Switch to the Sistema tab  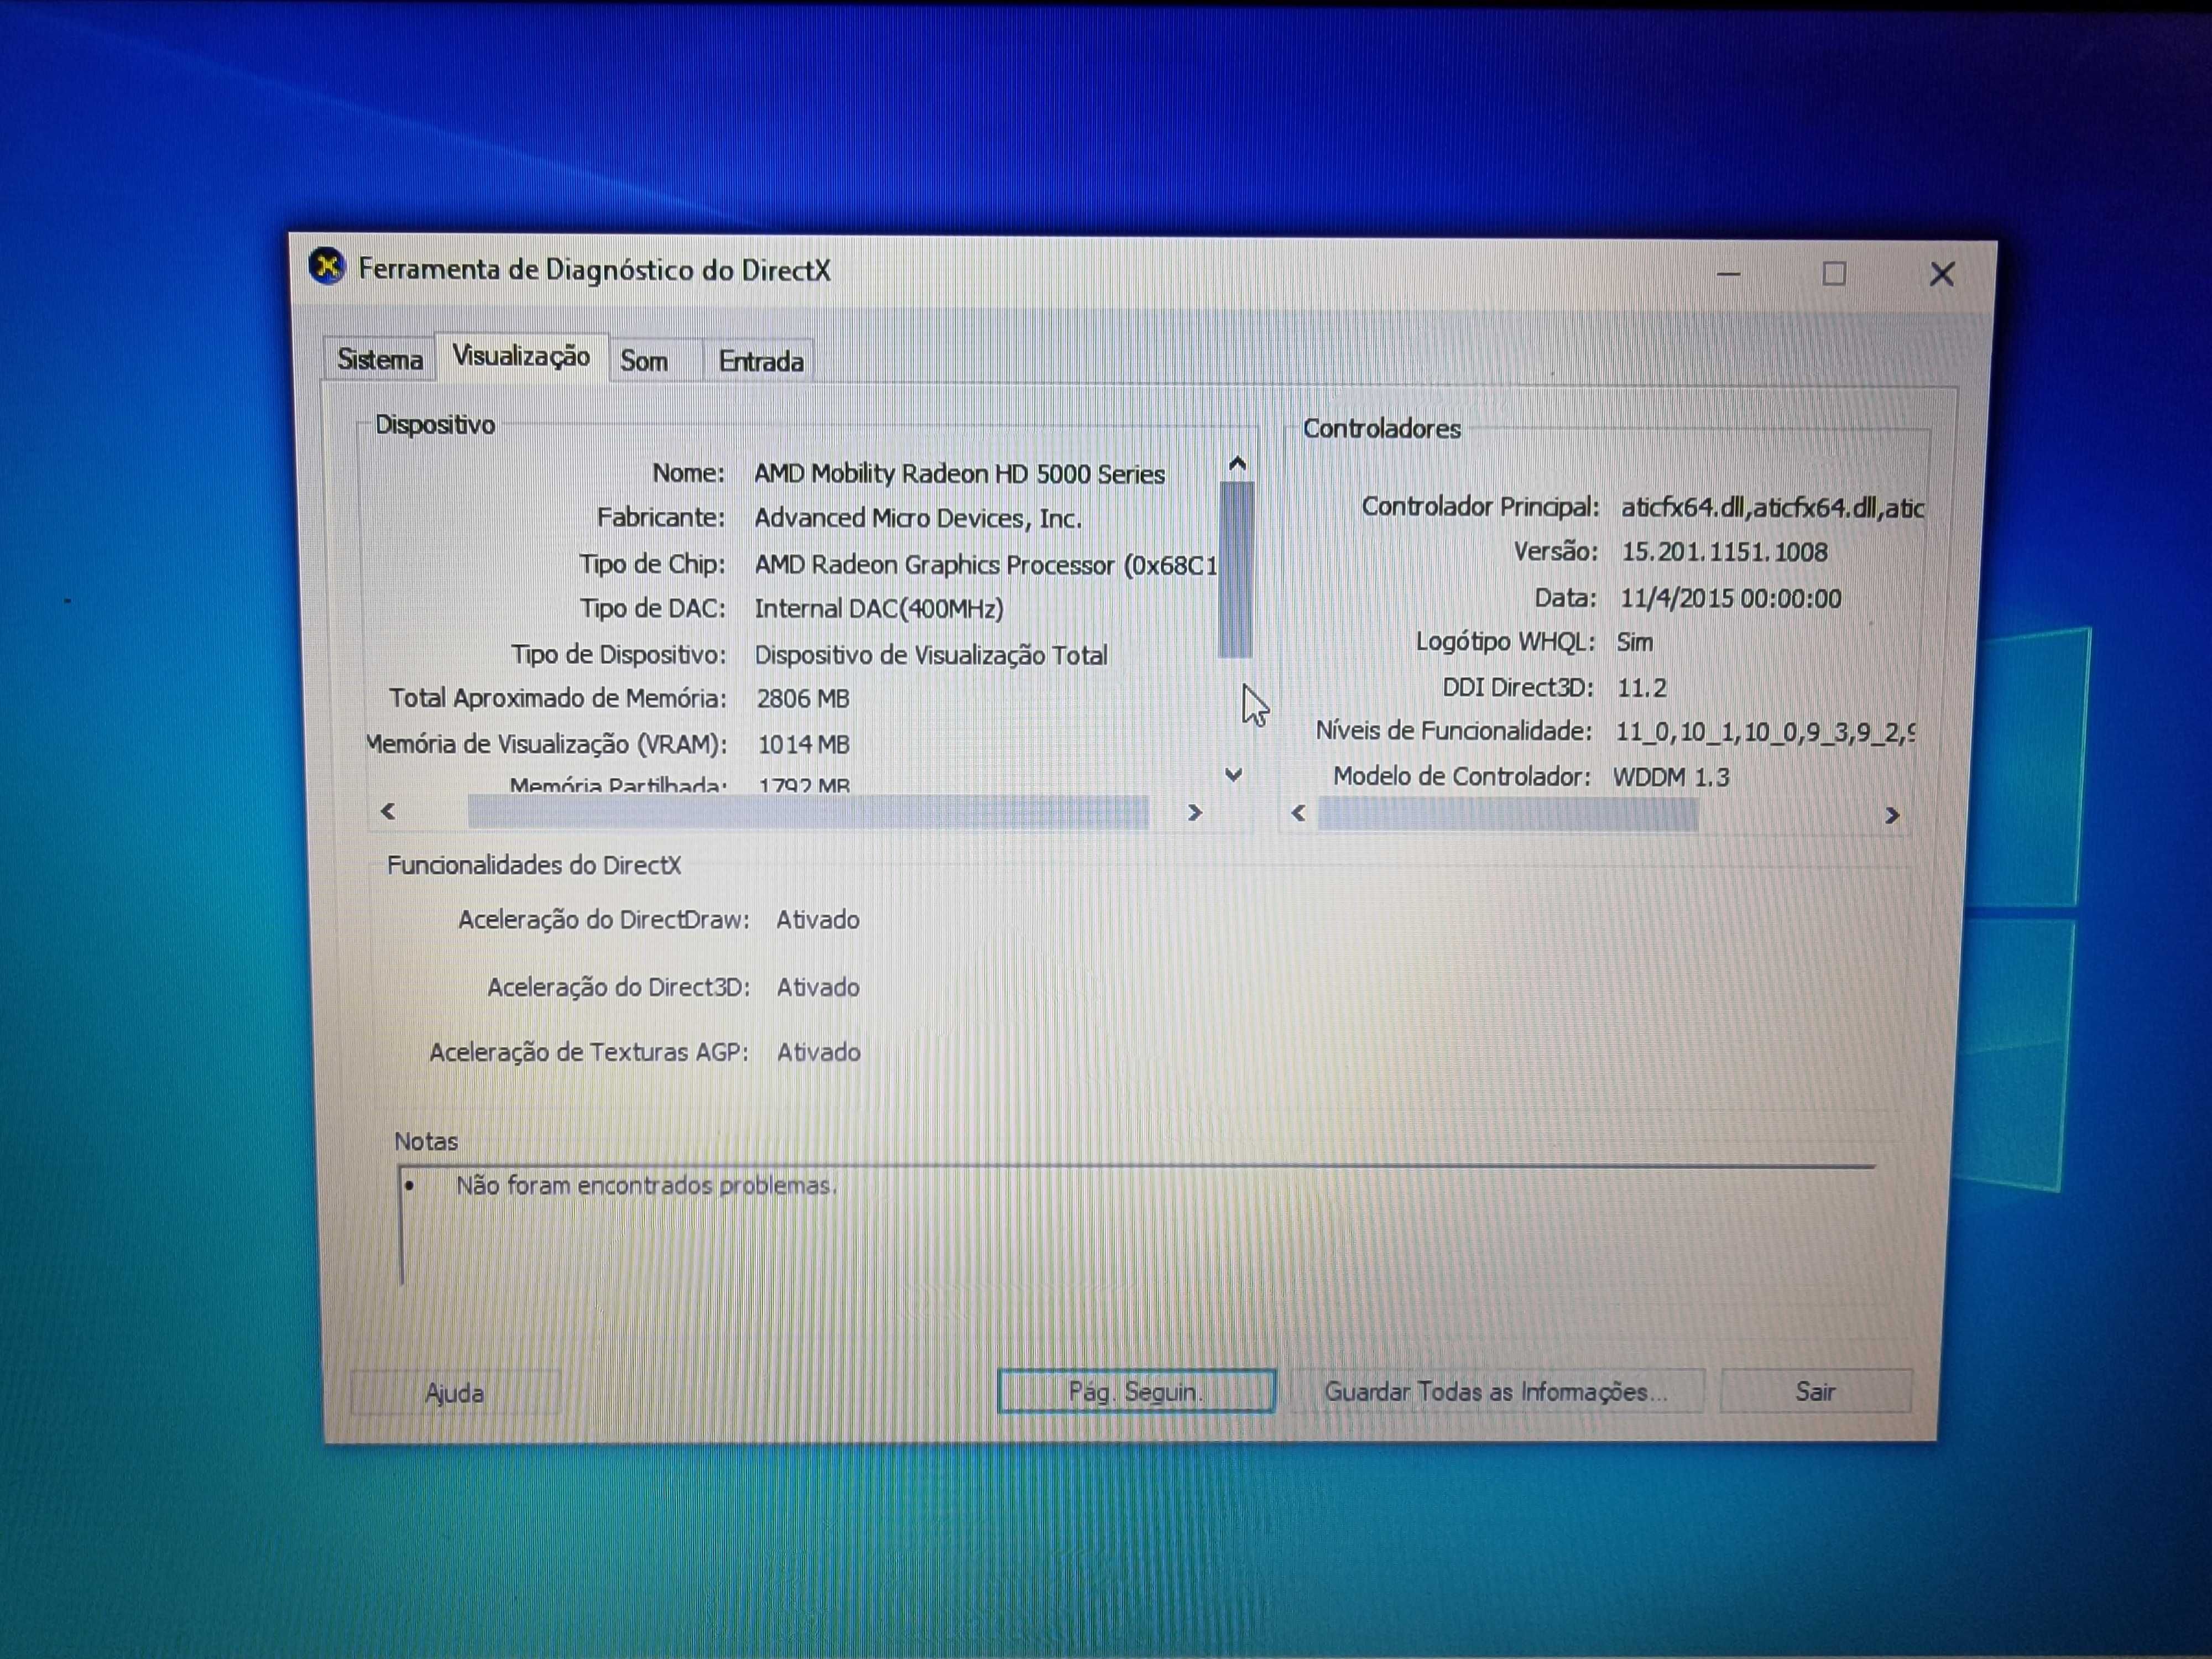(x=379, y=359)
